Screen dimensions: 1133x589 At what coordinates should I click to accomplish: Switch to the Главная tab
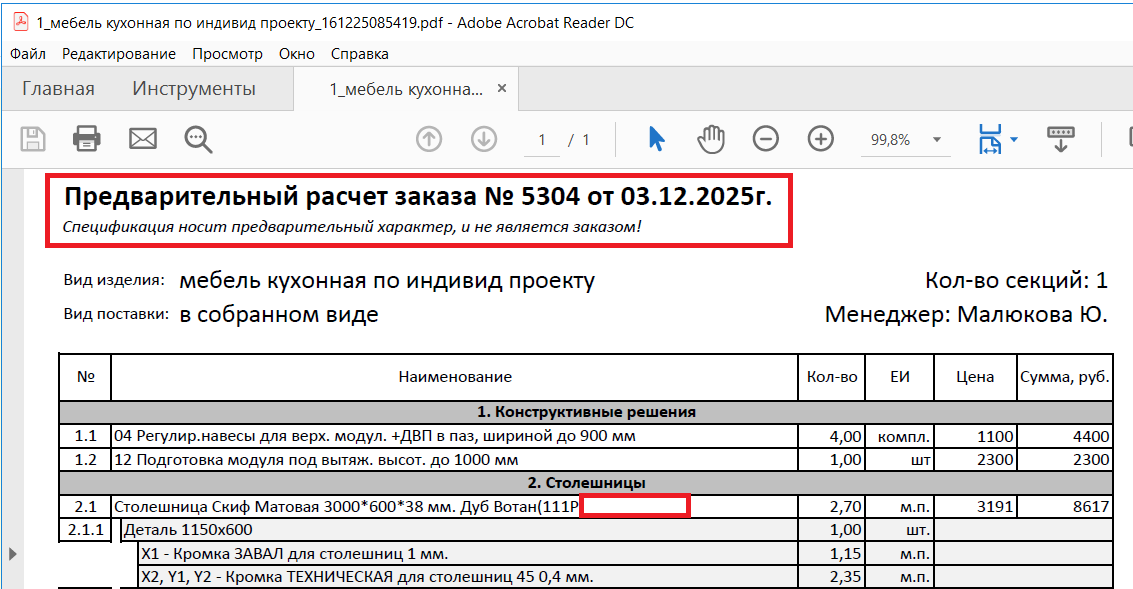pyautogui.click(x=58, y=89)
